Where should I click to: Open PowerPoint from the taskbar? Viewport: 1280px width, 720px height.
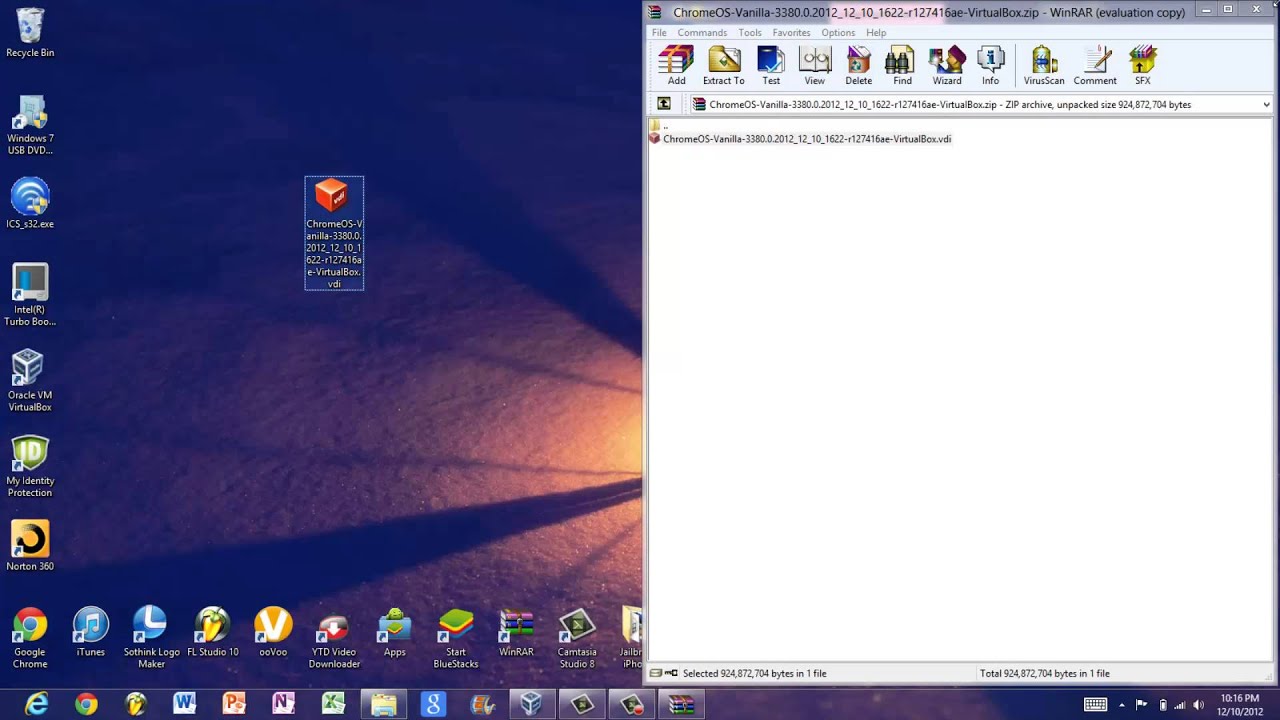pos(234,705)
